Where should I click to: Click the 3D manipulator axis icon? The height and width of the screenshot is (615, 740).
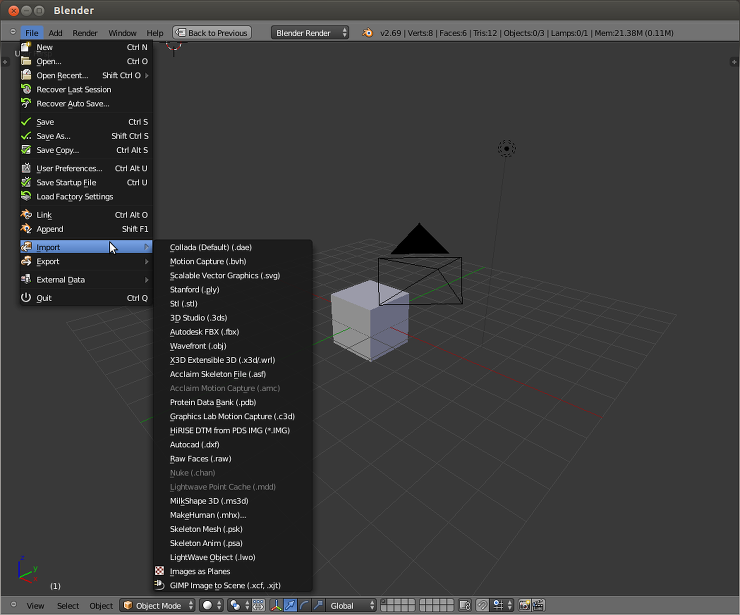click(276, 606)
